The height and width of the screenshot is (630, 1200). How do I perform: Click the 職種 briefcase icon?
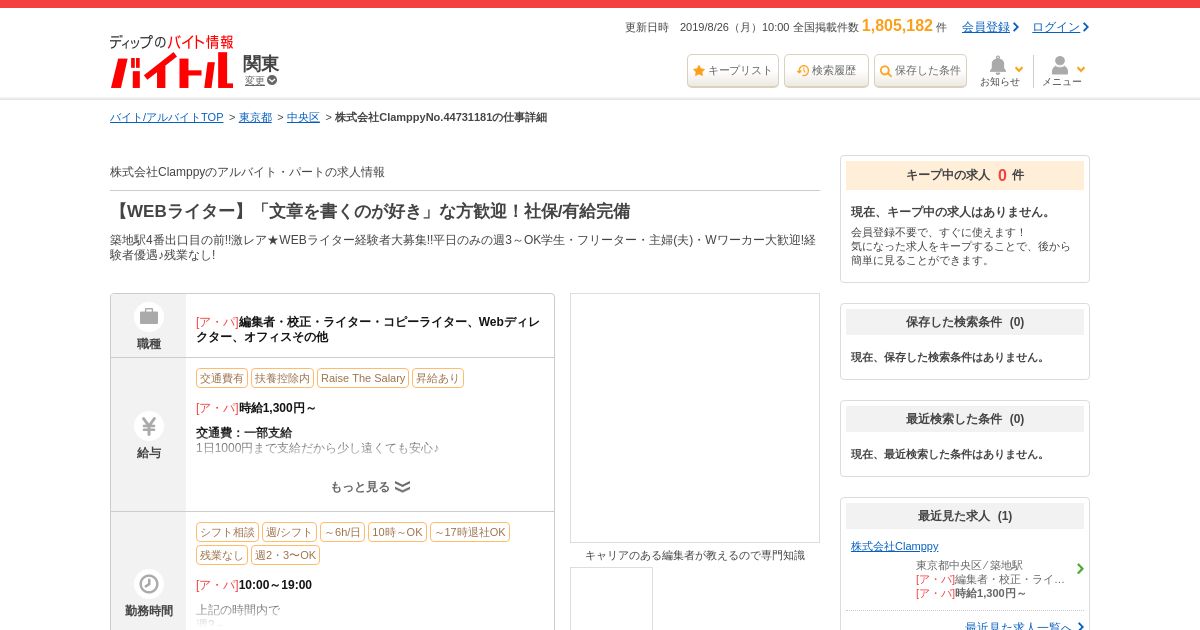pos(149,316)
